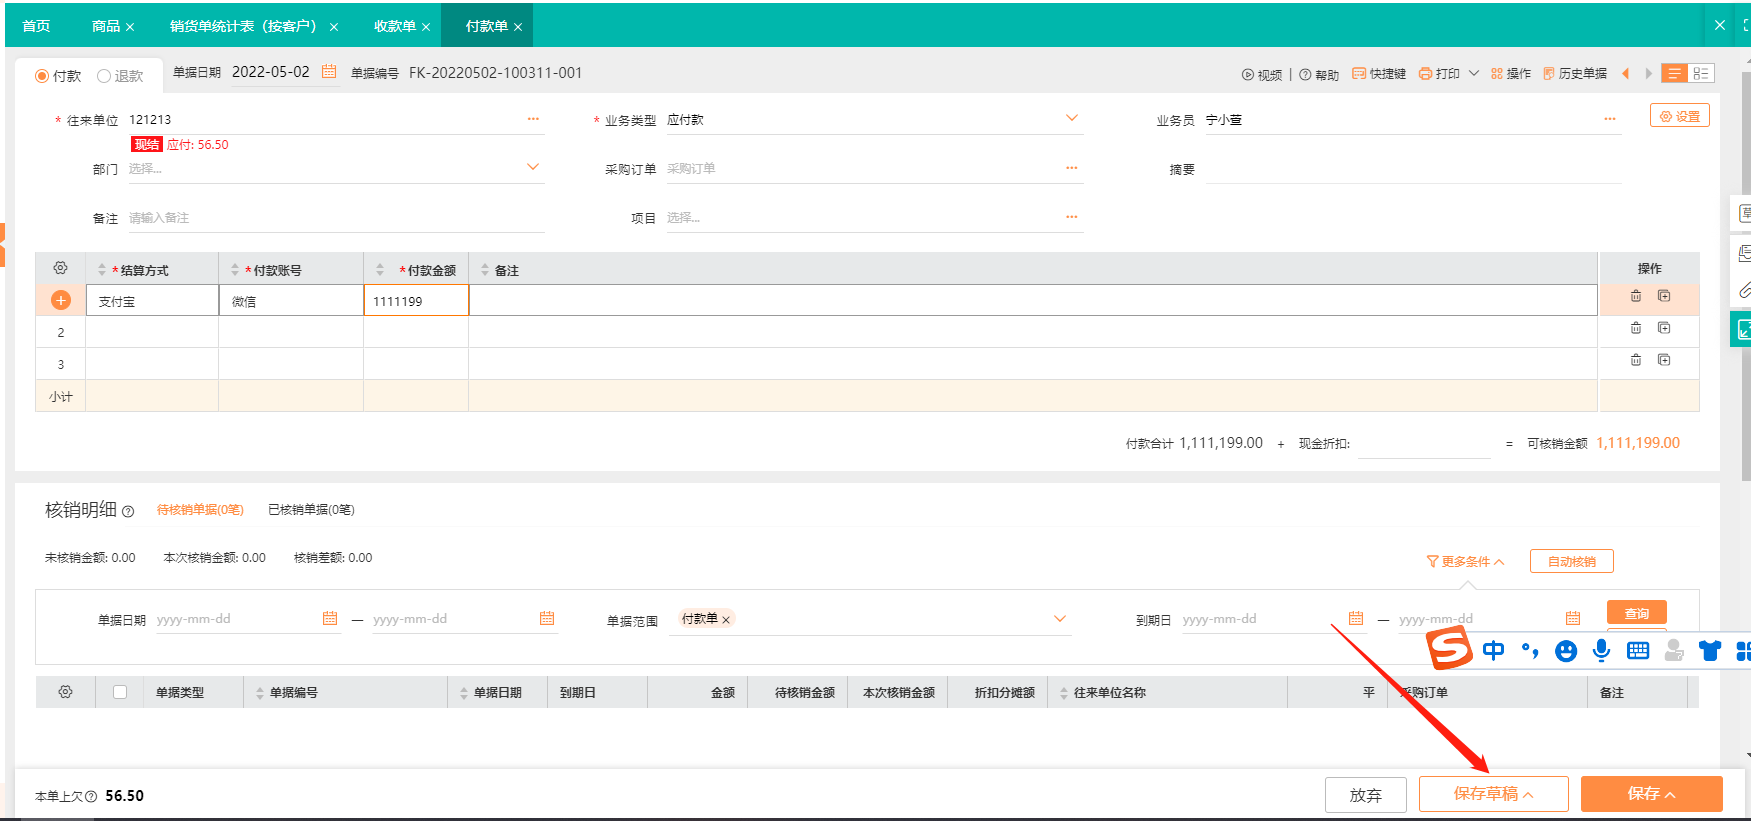
Task: Expand the 单据范围 dropdown arrow
Action: (x=1060, y=619)
